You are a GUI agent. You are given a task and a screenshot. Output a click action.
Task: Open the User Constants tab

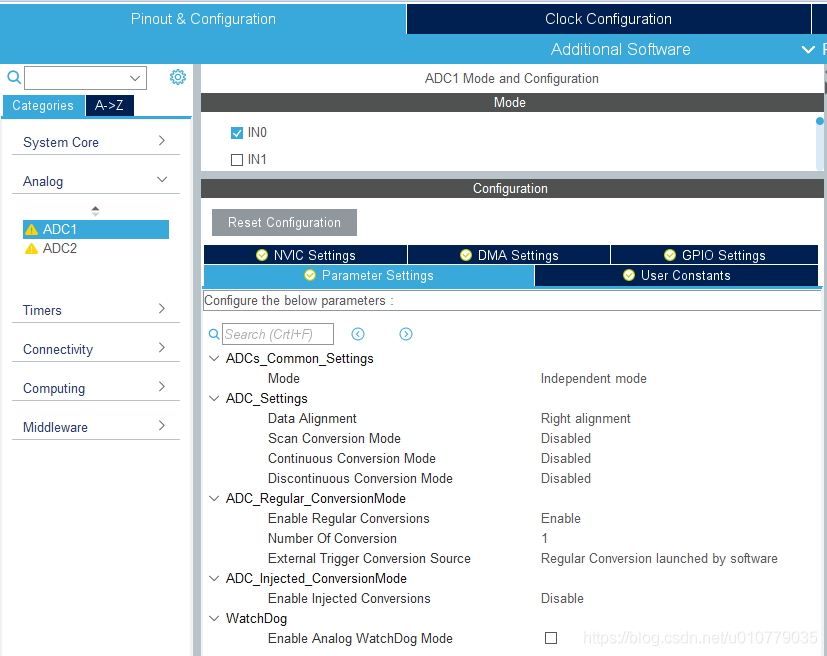click(x=677, y=275)
